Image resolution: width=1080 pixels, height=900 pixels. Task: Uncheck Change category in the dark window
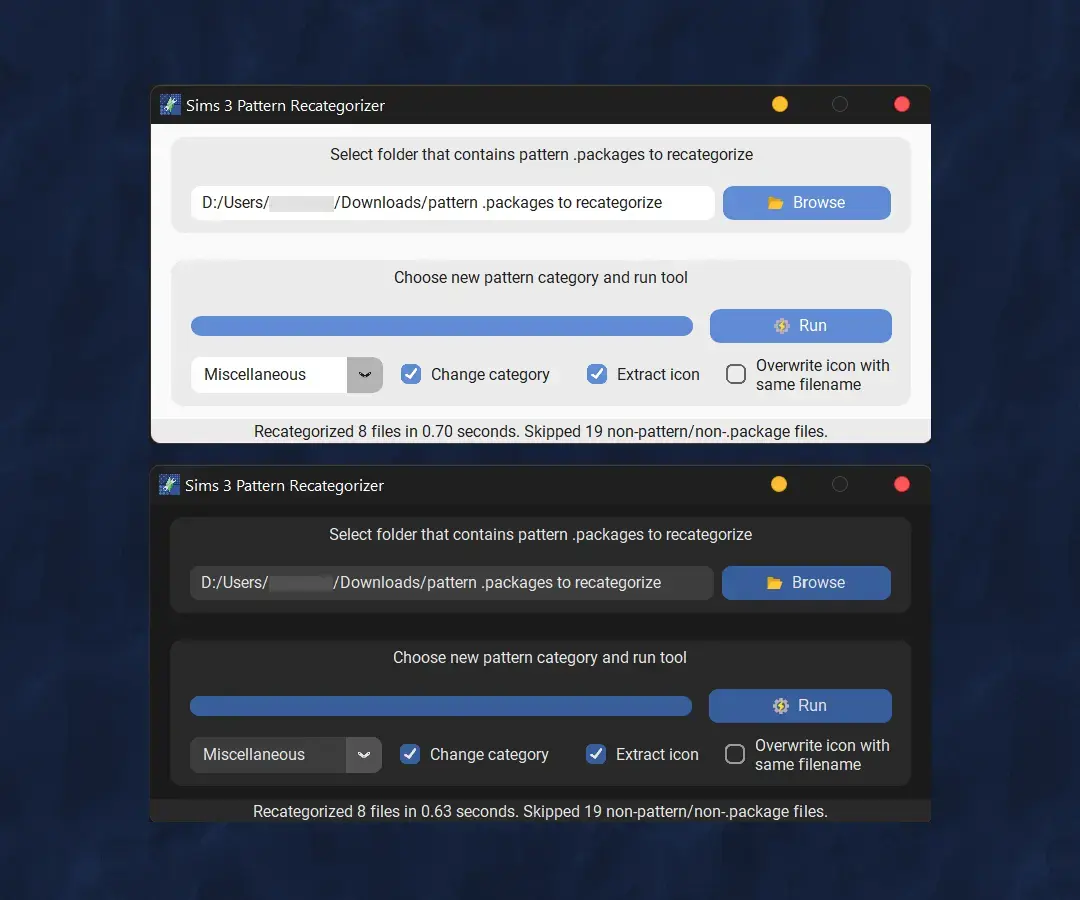[410, 754]
